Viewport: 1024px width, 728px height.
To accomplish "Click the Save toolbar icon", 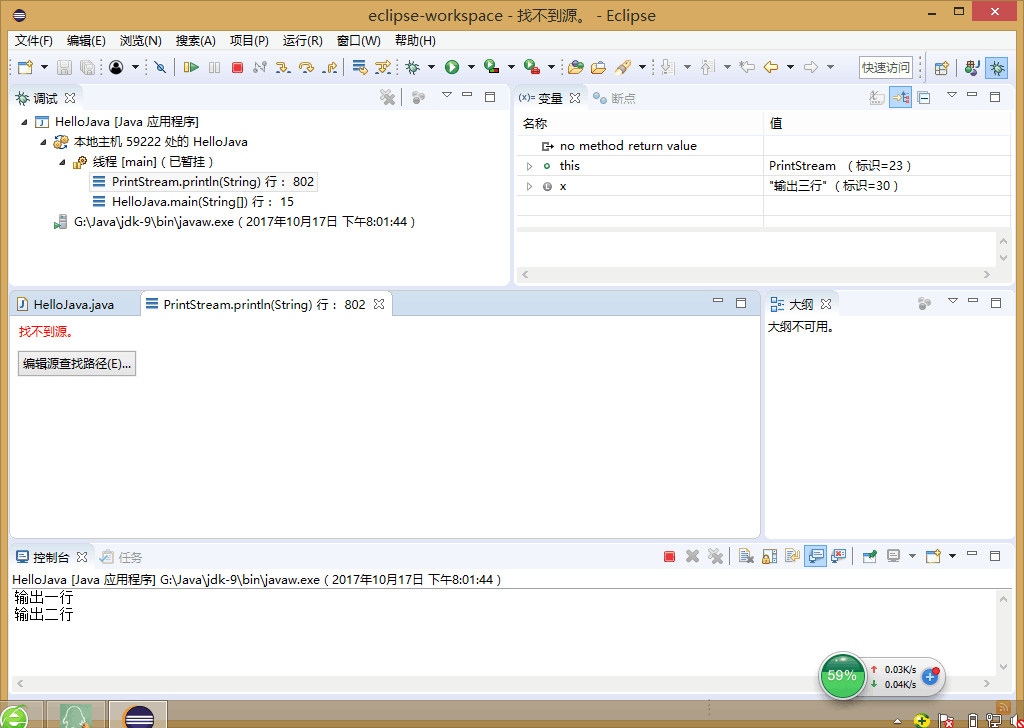I will [65, 67].
